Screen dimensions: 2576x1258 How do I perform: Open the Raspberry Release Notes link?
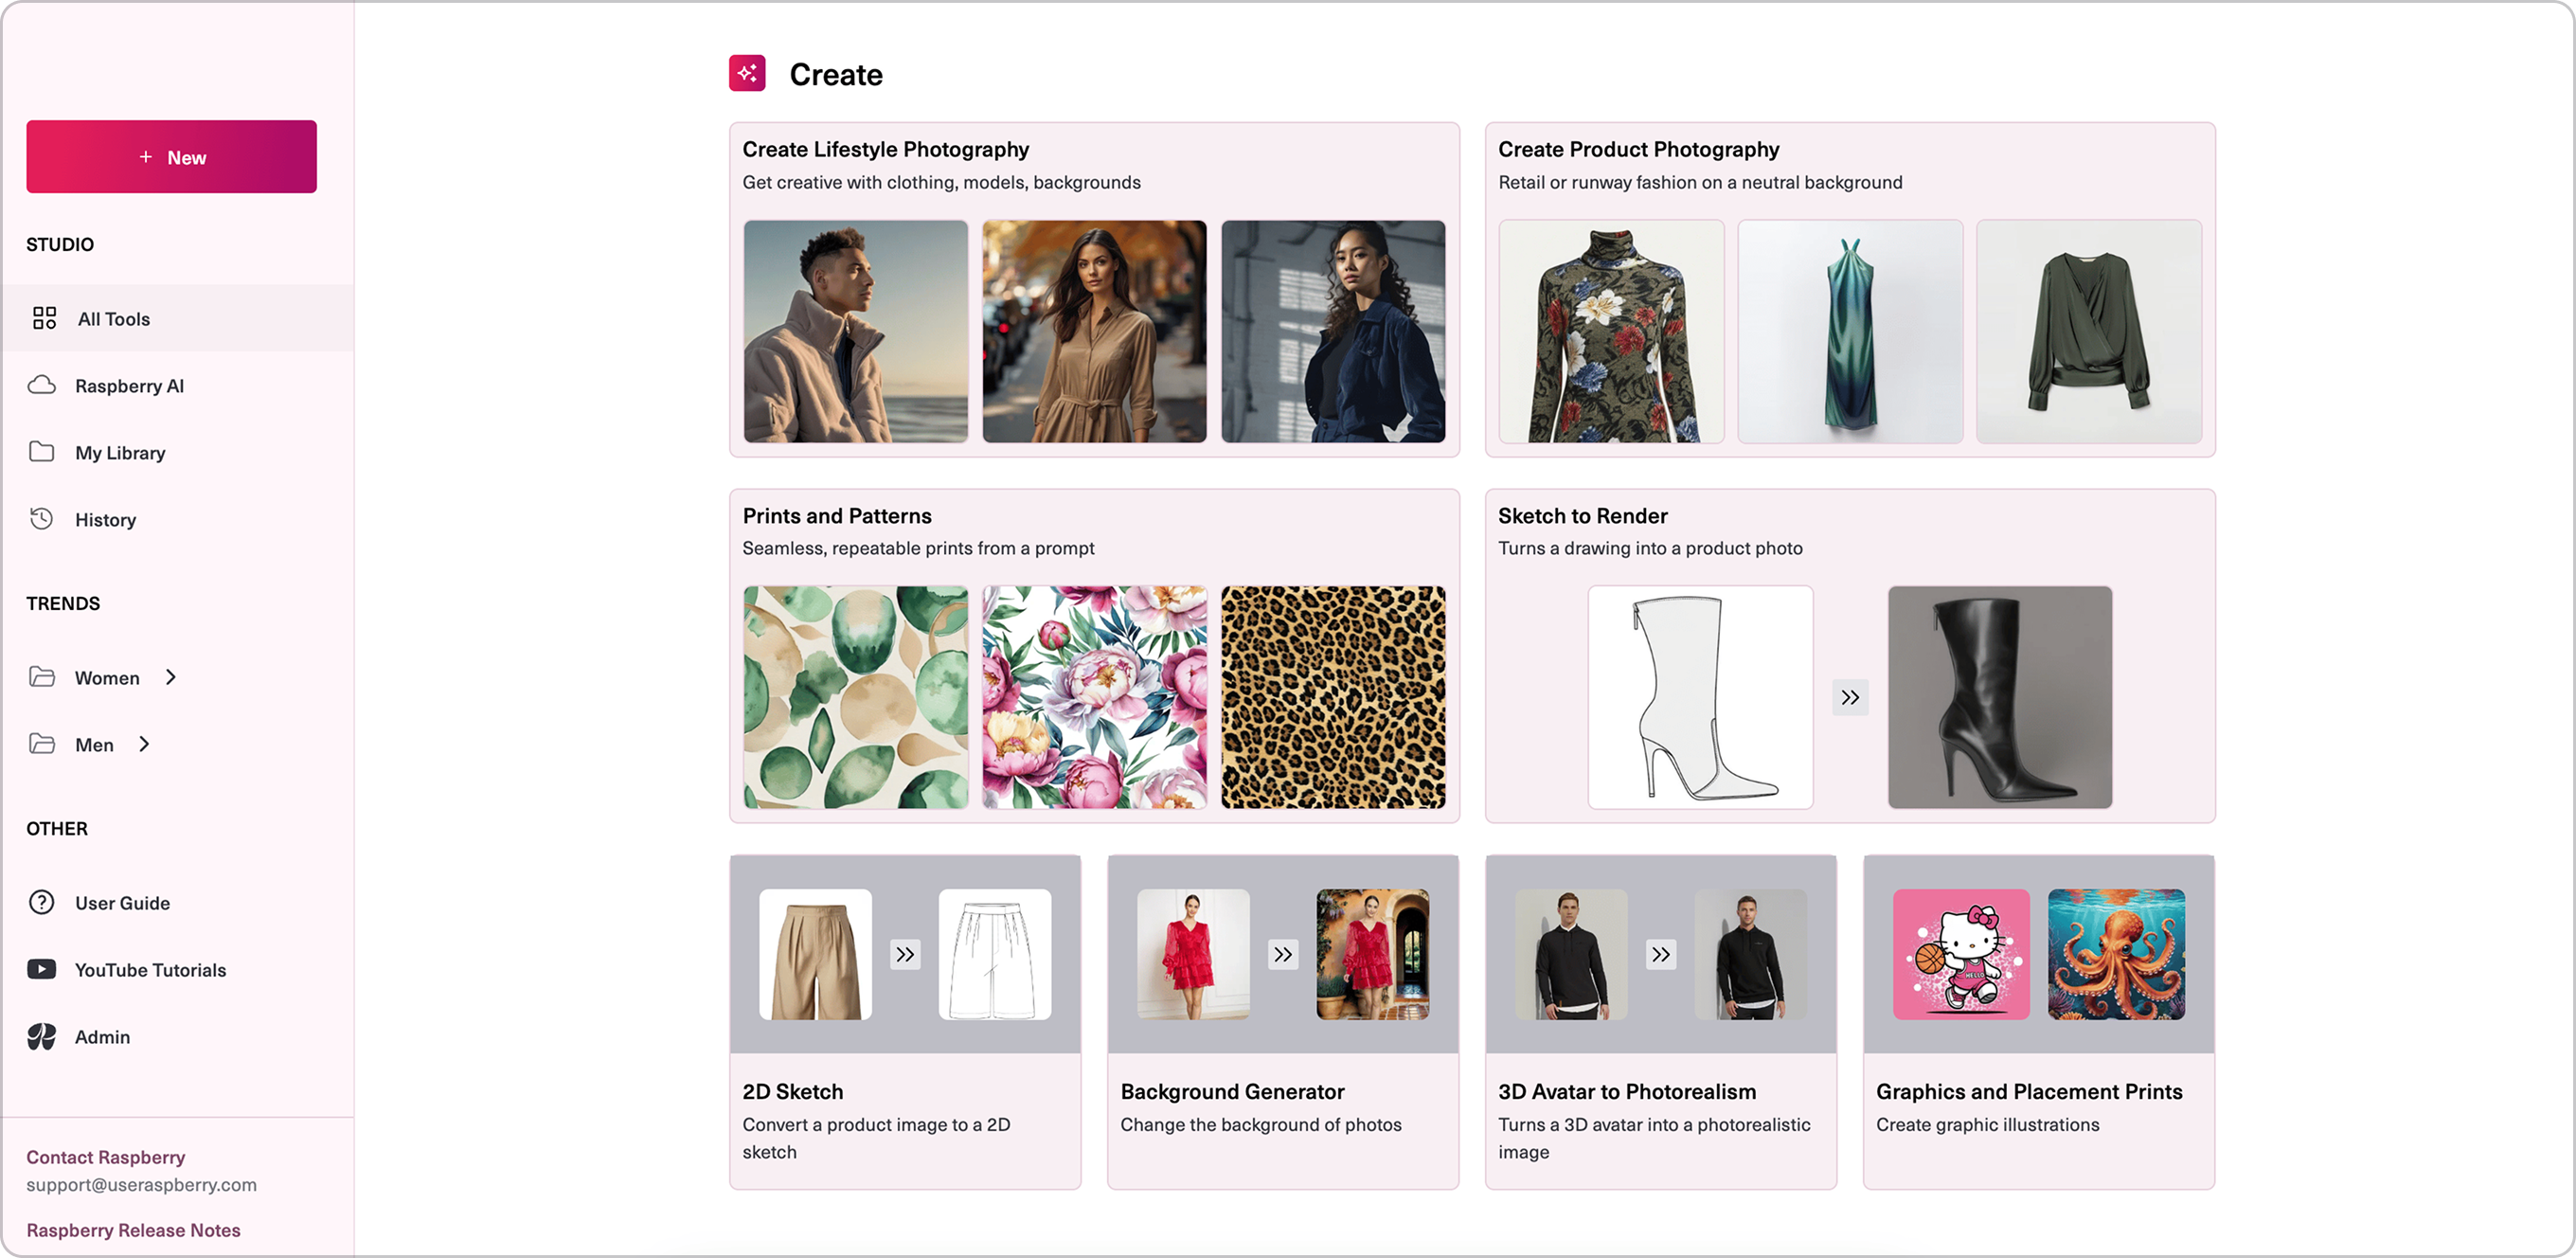[x=133, y=1230]
